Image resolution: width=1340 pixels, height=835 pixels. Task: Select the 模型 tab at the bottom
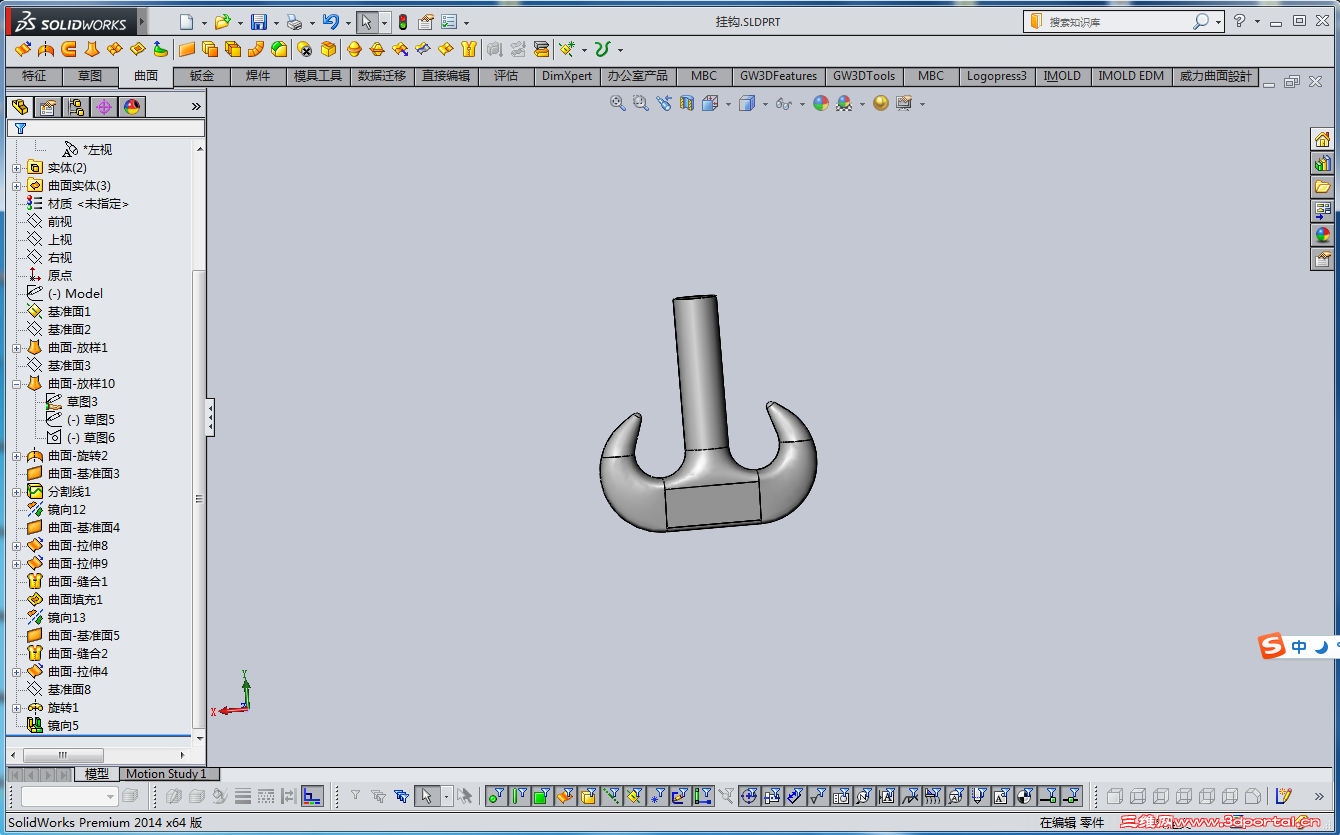[97, 774]
